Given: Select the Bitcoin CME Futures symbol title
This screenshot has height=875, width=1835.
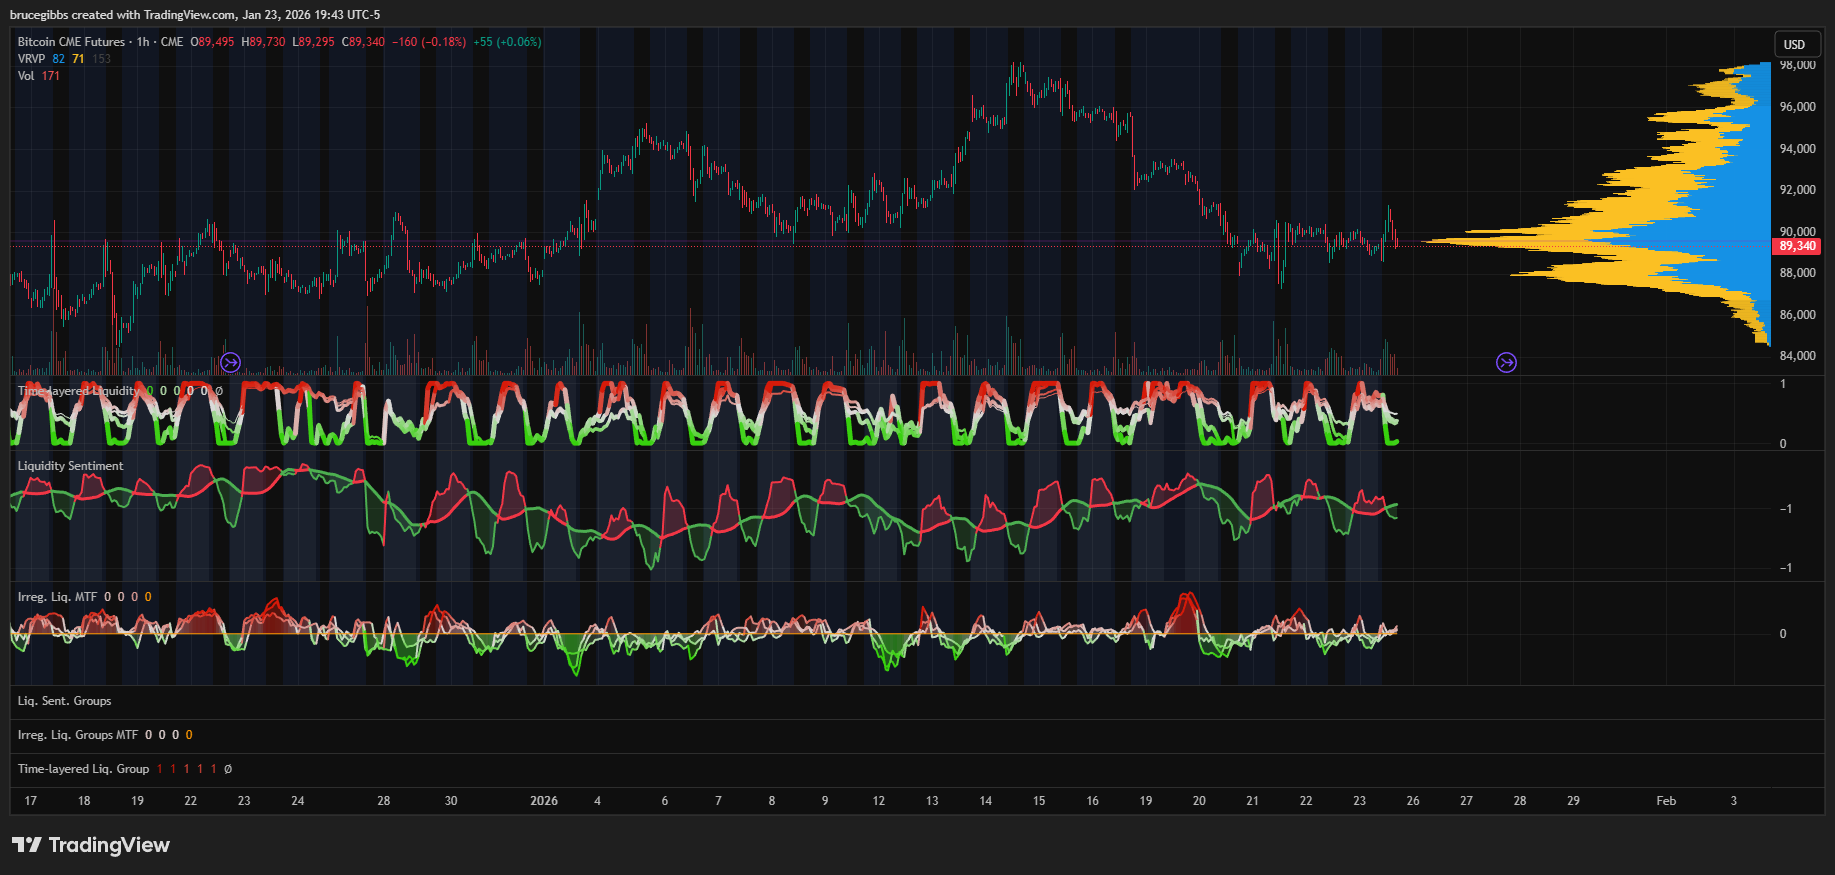Looking at the screenshot, I should (71, 42).
